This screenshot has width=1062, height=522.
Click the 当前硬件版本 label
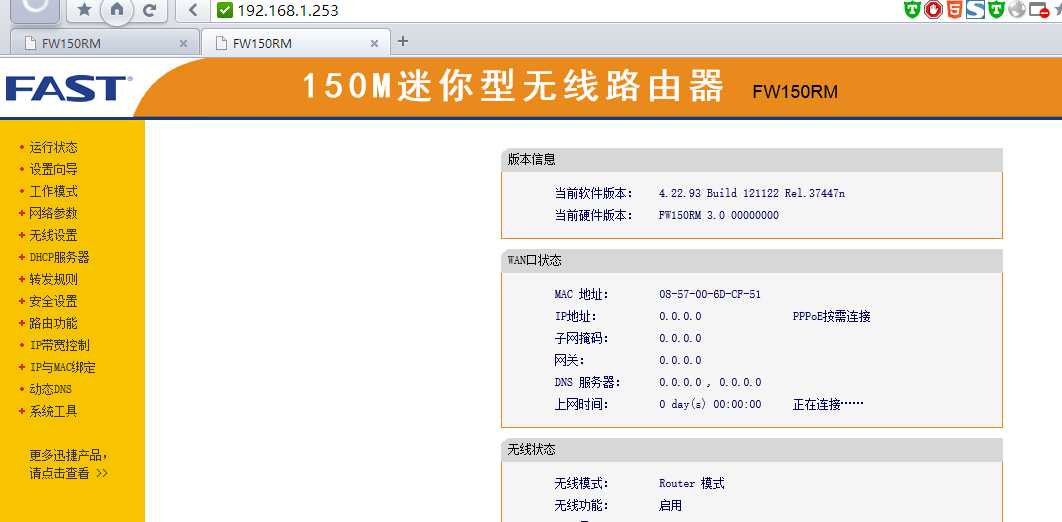click(x=593, y=215)
